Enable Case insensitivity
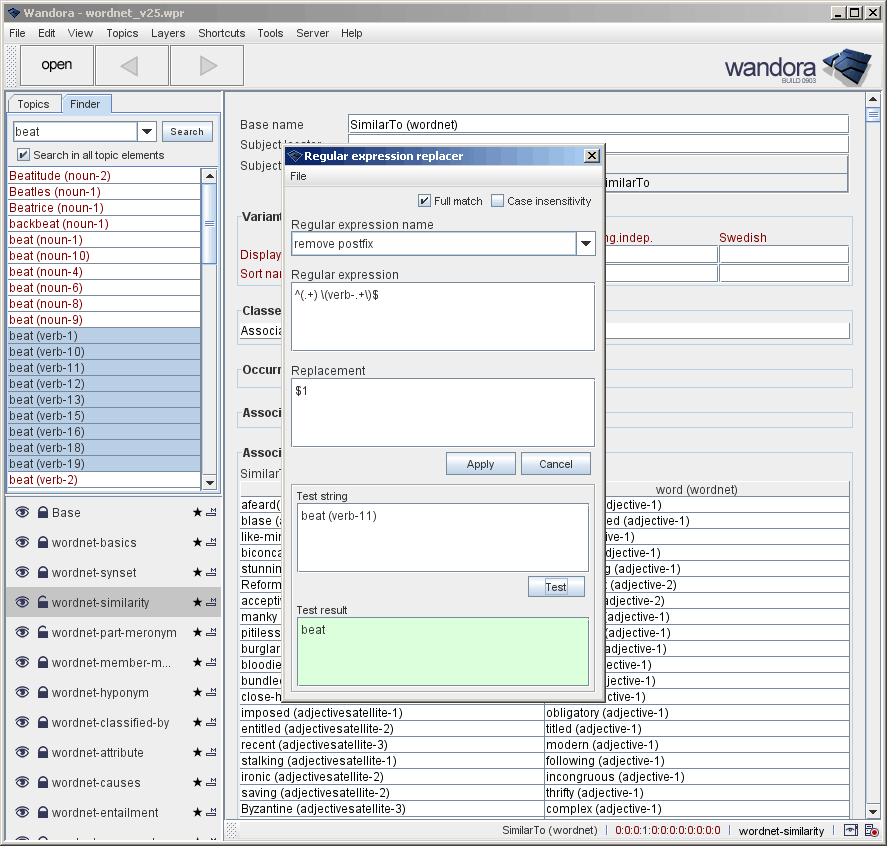The width and height of the screenshot is (887, 846). pyautogui.click(x=496, y=200)
